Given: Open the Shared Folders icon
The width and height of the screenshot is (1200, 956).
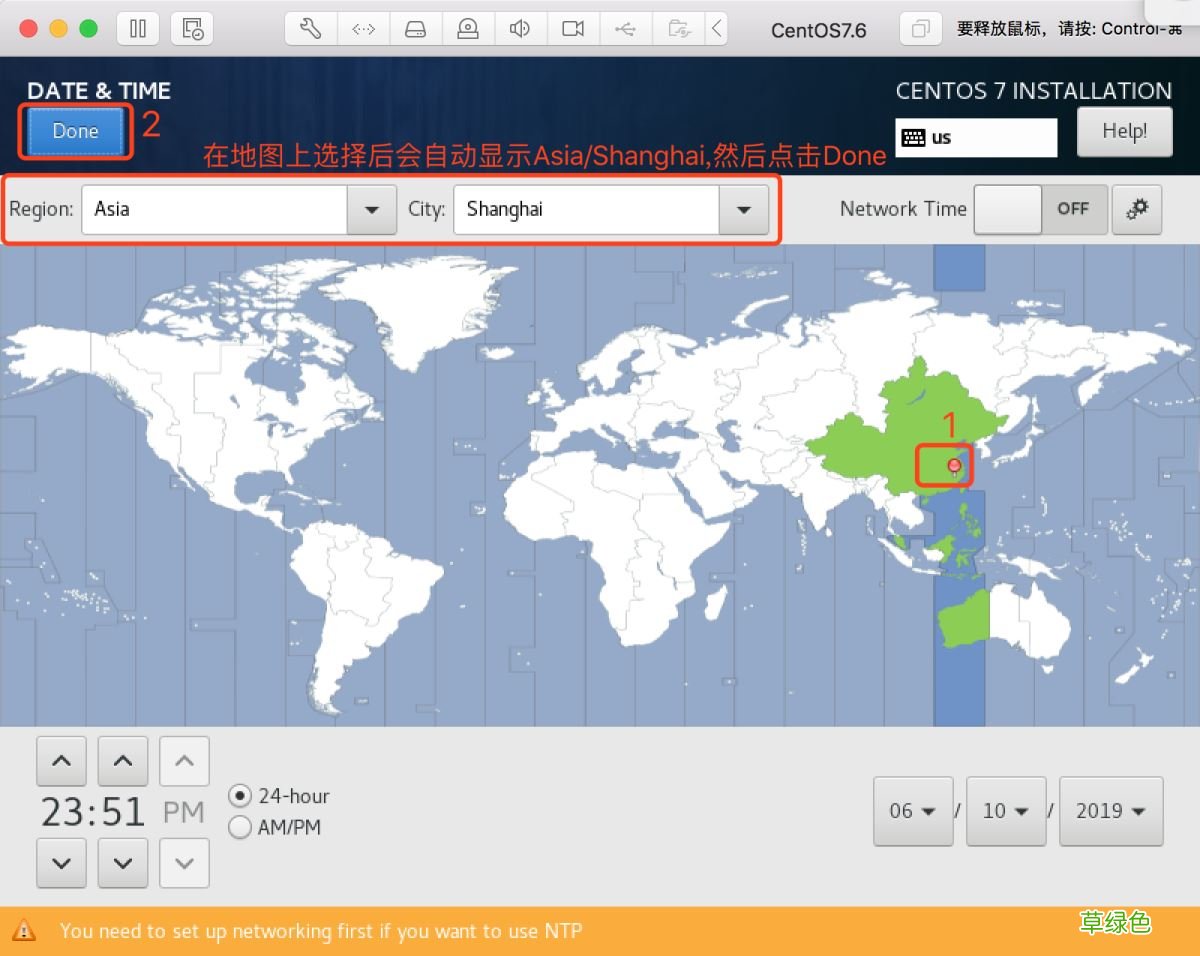Looking at the screenshot, I should tap(678, 29).
